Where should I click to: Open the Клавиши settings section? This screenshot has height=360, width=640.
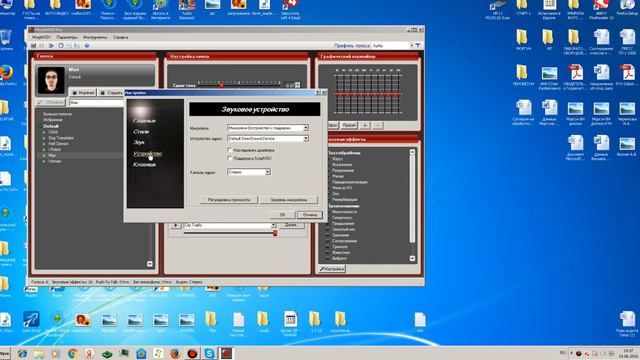[144, 164]
